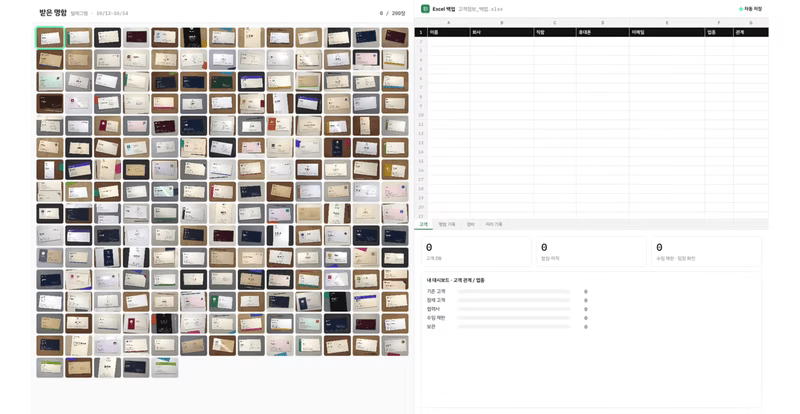Click the 보관 progress bar
Screen dimensions: 800x414
pos(514,327)
